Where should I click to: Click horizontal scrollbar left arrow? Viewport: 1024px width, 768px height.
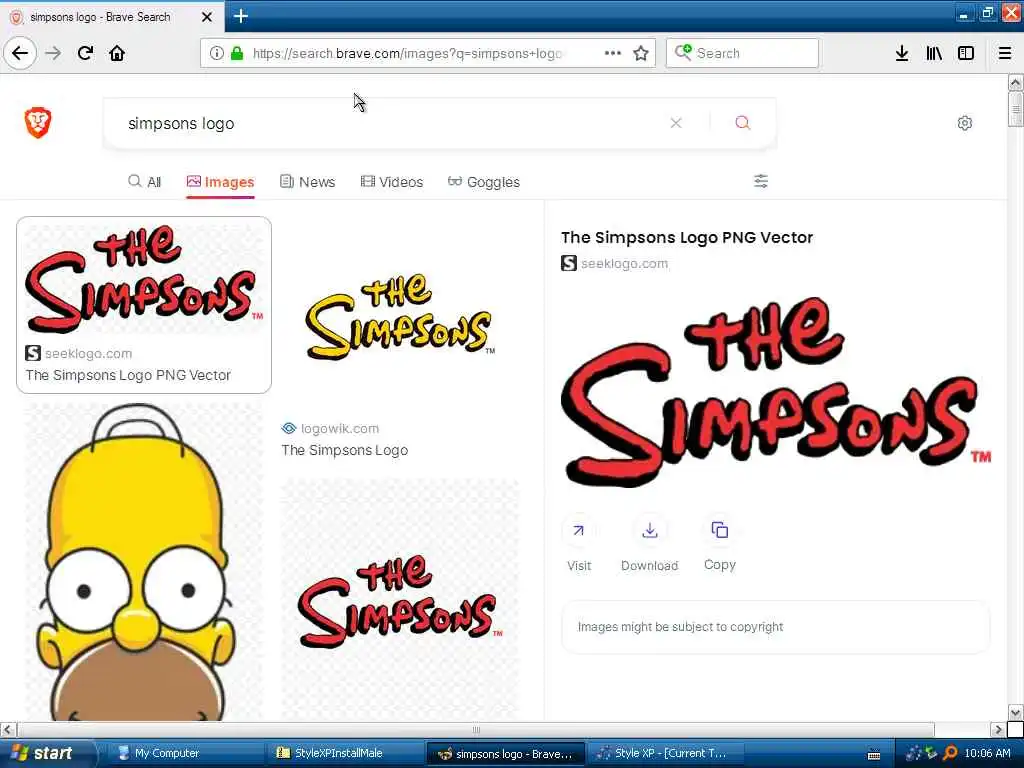[x=7, y=729]
